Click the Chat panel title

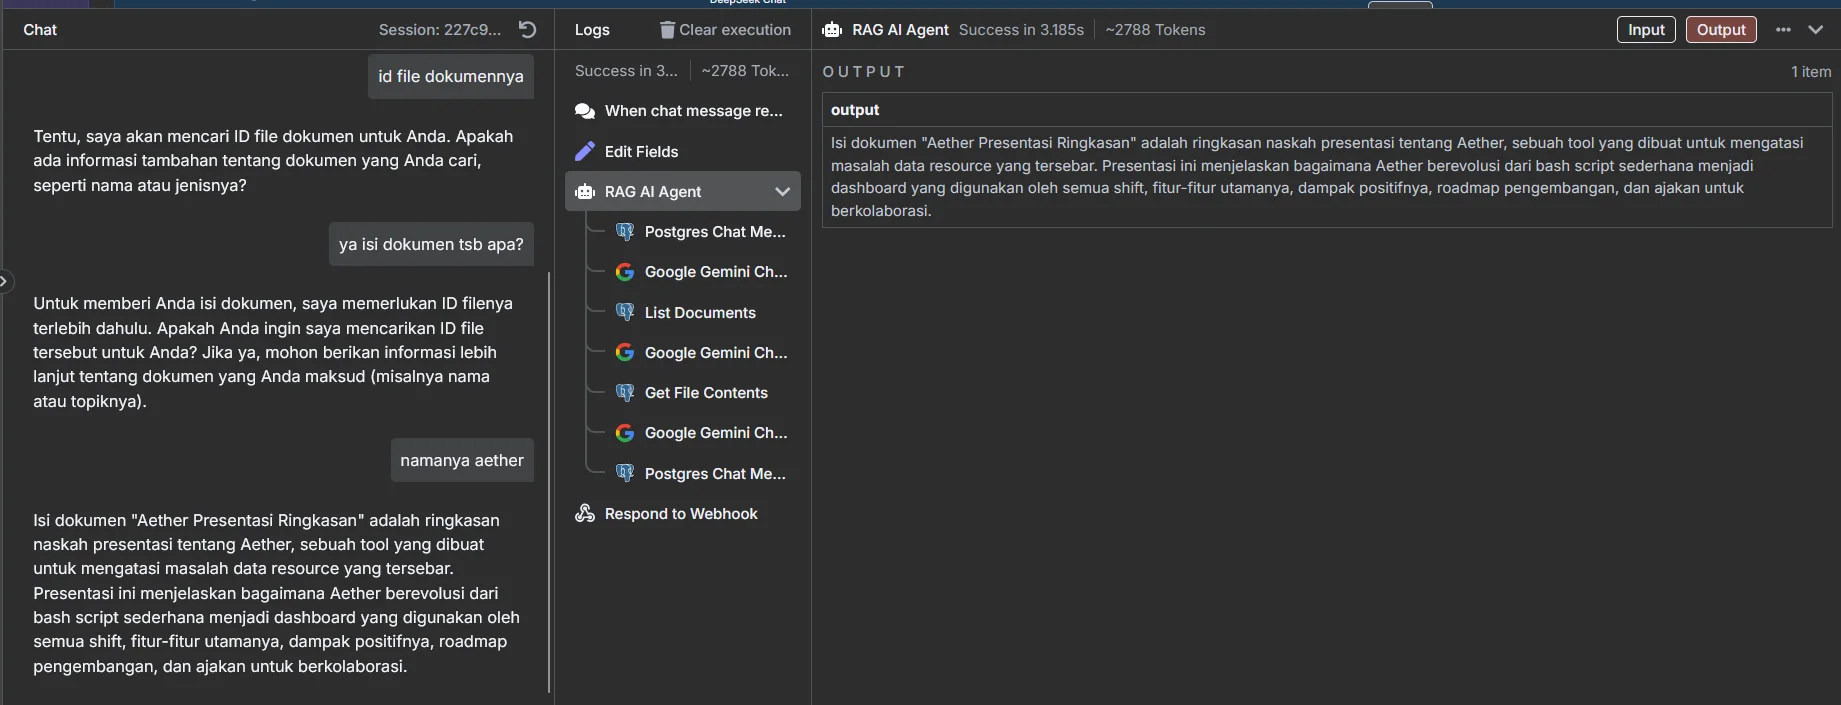40,30
